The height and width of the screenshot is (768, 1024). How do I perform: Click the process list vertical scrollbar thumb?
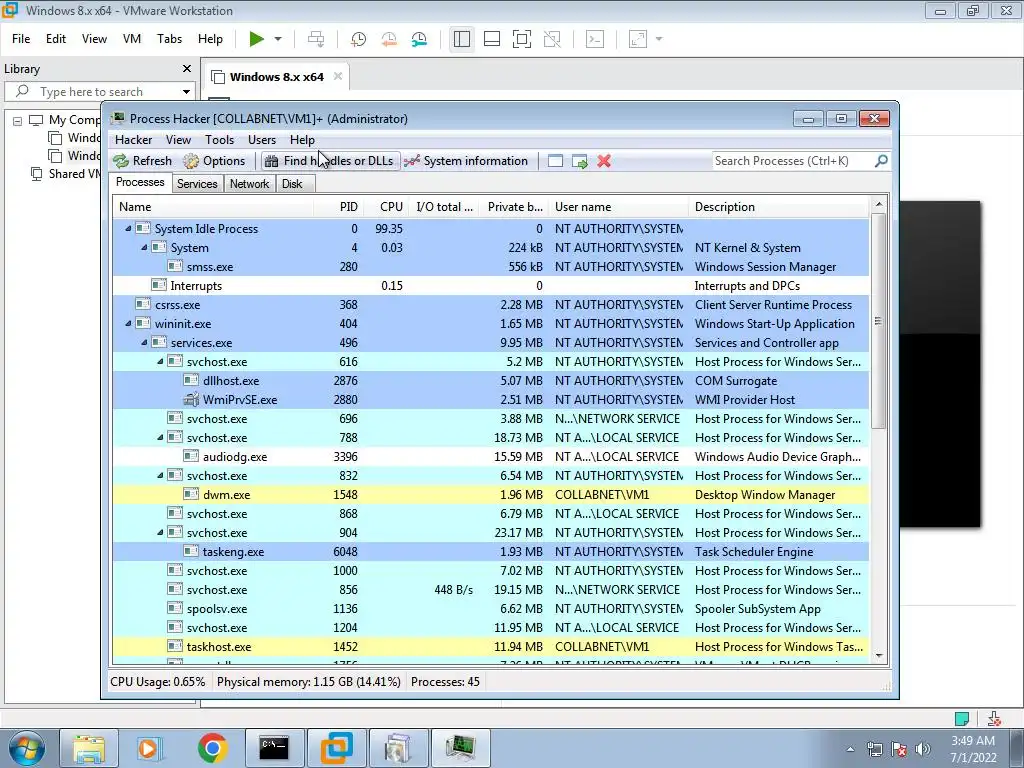(878, 321)
